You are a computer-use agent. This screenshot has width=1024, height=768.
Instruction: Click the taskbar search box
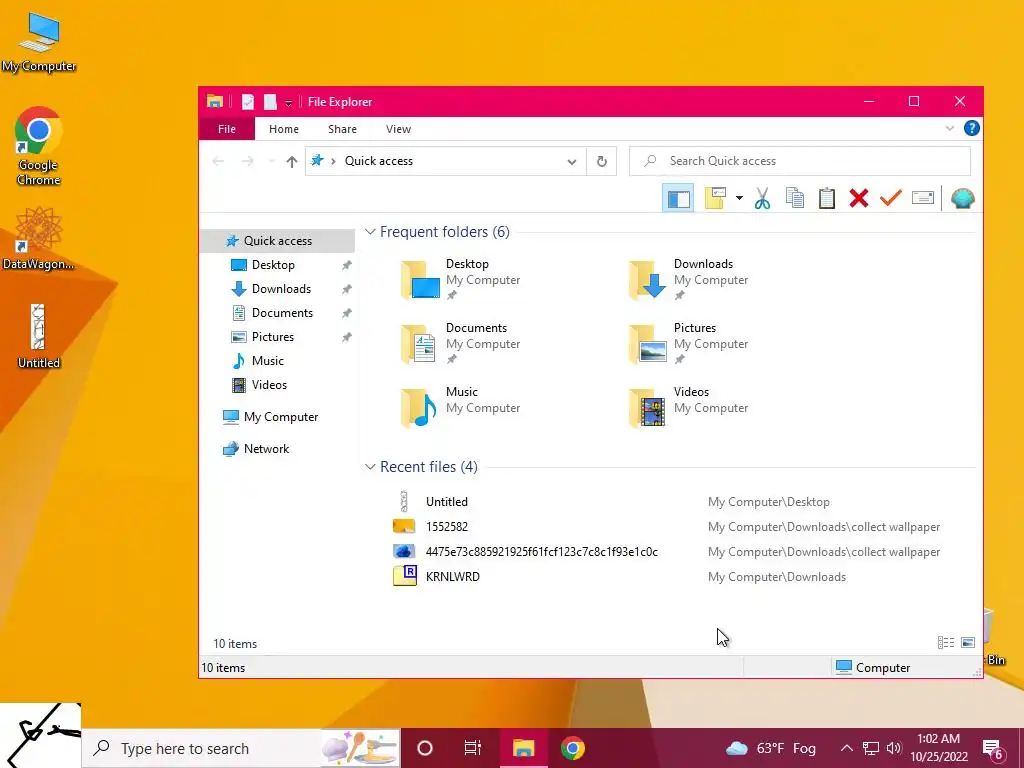click(240, 748)
